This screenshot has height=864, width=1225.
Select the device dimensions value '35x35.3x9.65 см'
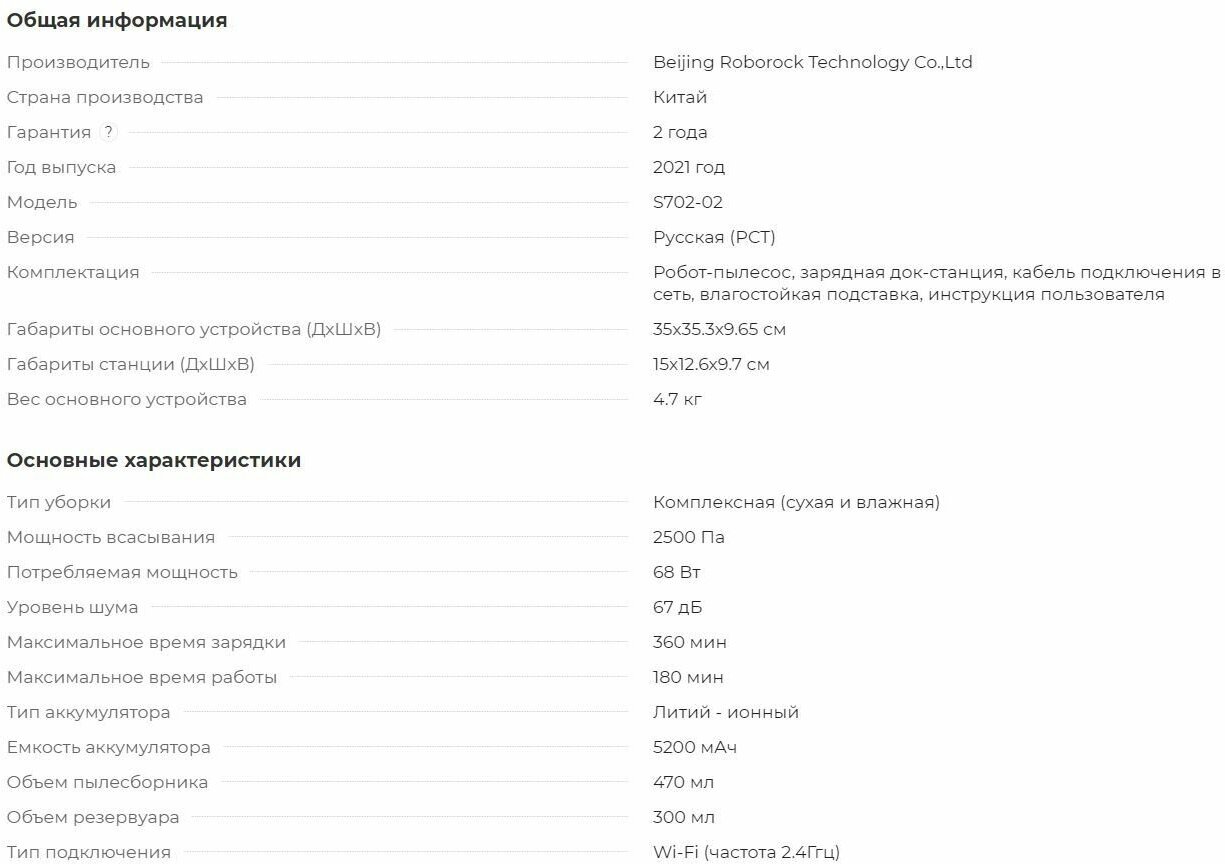tap(719, 329)
